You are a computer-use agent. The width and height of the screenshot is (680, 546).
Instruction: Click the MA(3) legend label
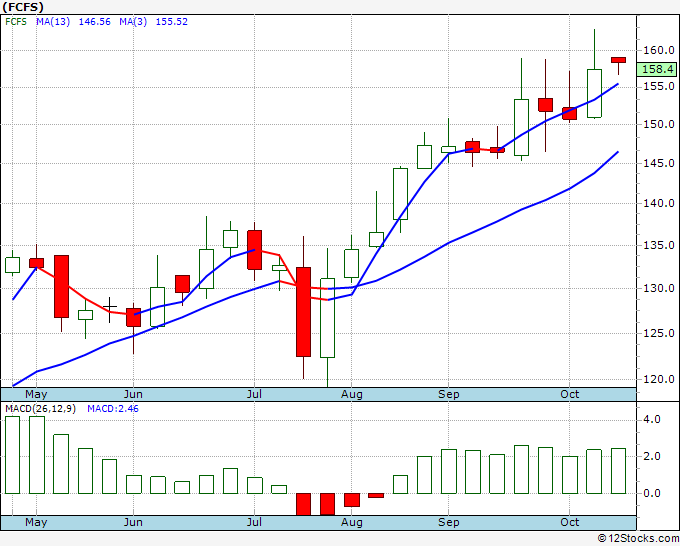(x=133, y=22)
